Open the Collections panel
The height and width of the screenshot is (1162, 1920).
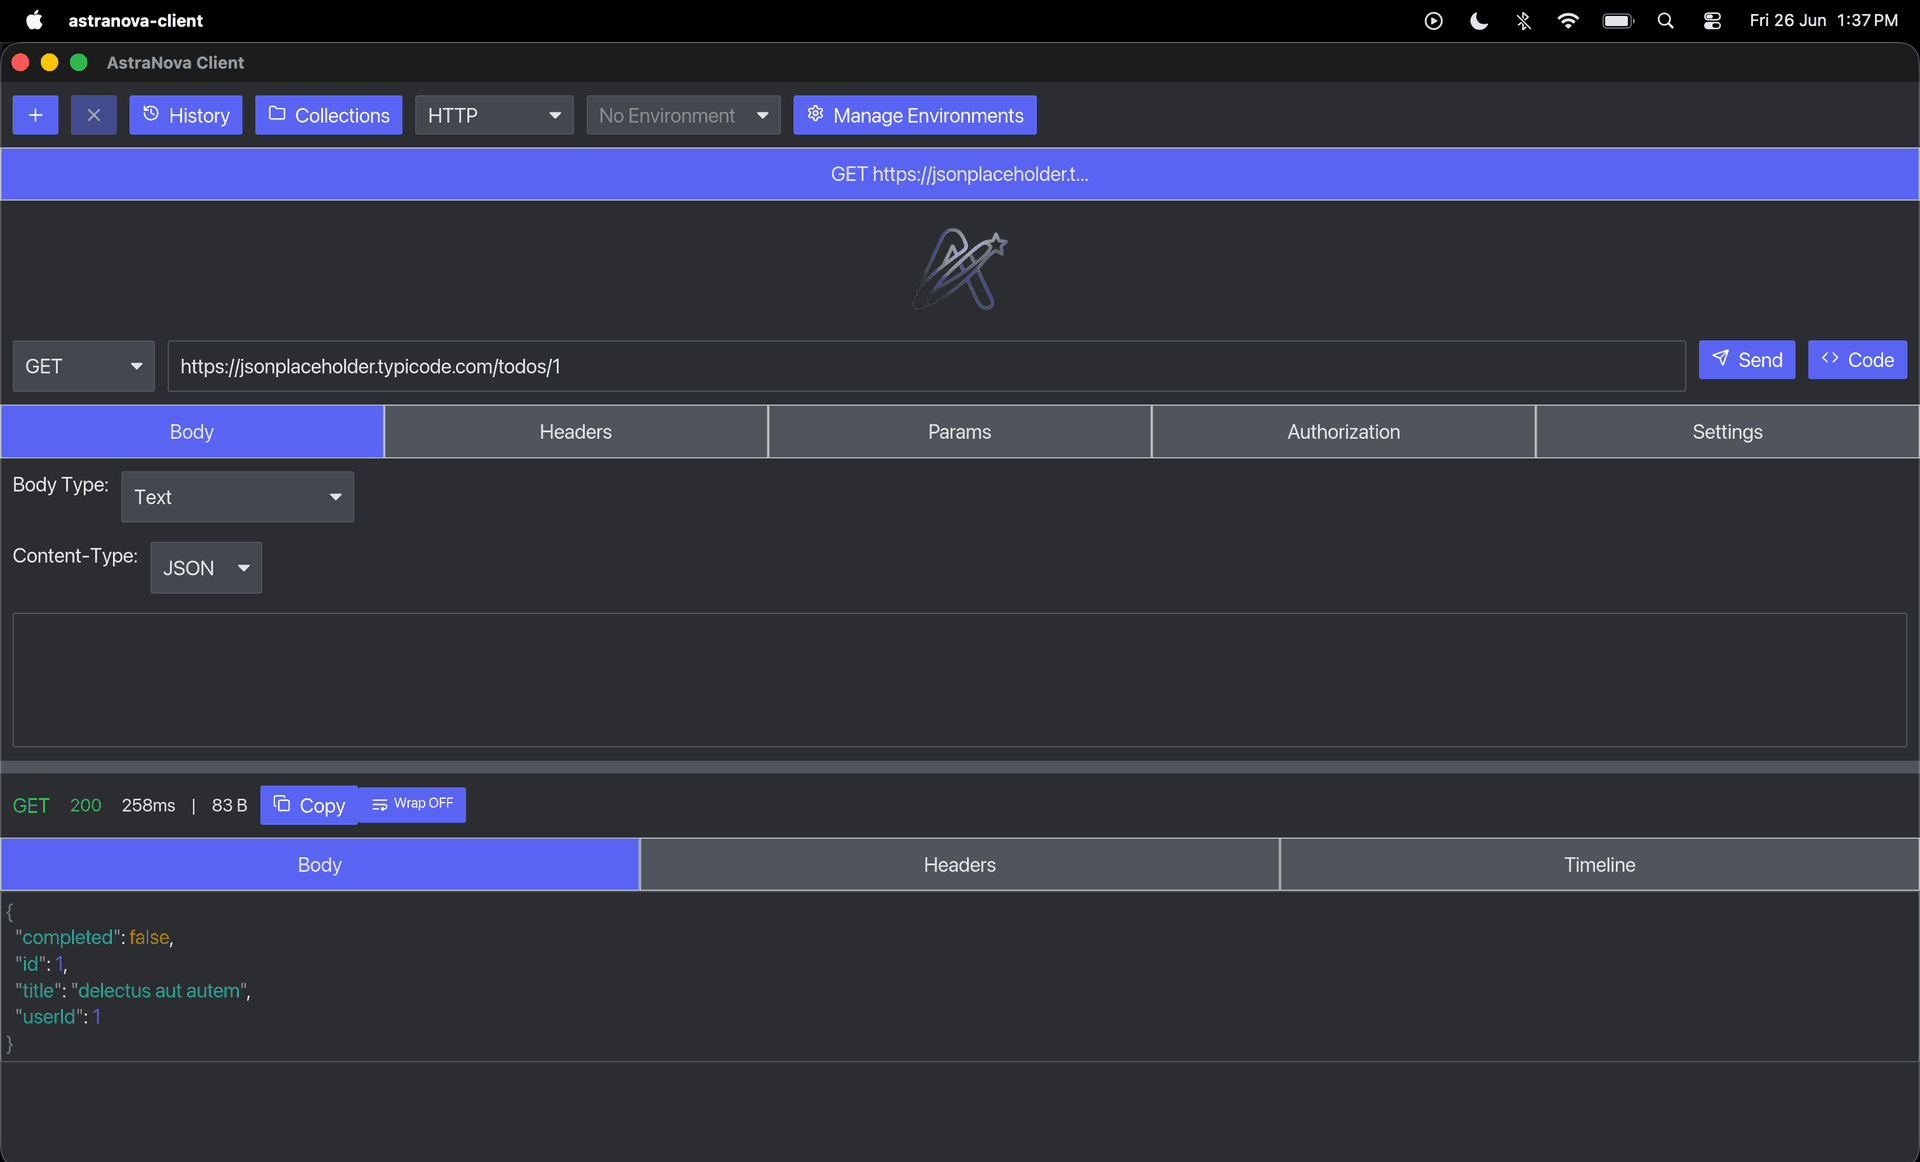tap(329, 115)
